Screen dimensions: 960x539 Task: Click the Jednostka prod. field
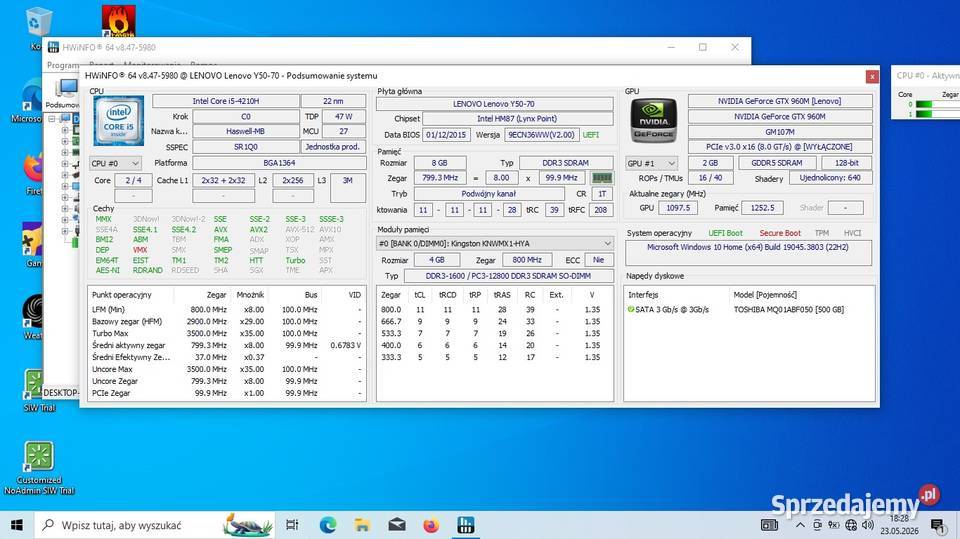[333, 147]
